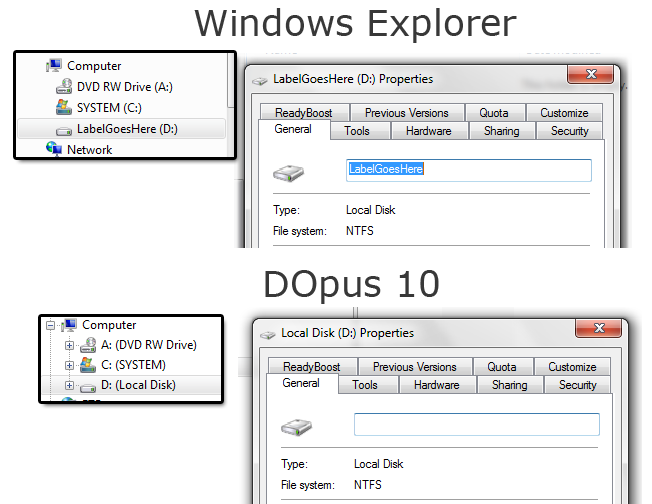The width and height of the screenshot is (652, 504).
Task: Click the volume label field containing LabelGoesHere
Action: (x=469, y=170)
